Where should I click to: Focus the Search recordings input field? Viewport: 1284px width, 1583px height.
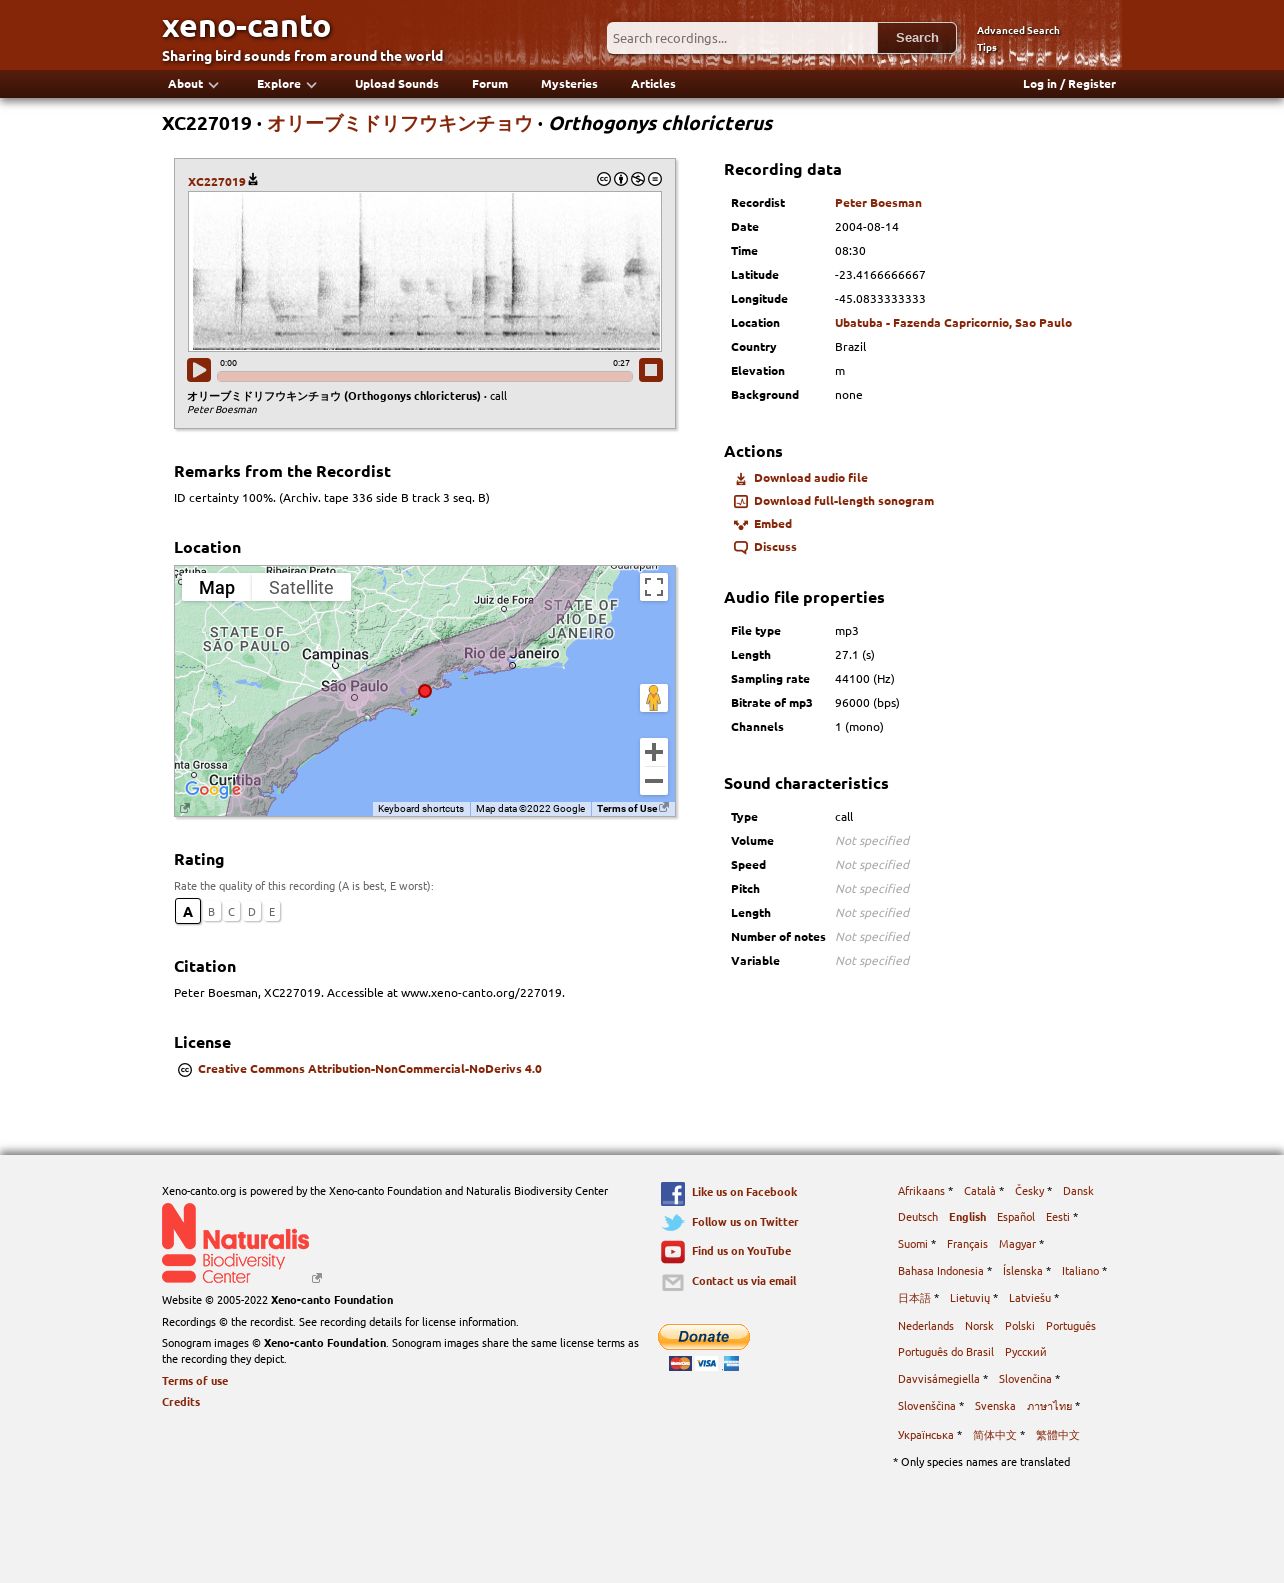742,38
